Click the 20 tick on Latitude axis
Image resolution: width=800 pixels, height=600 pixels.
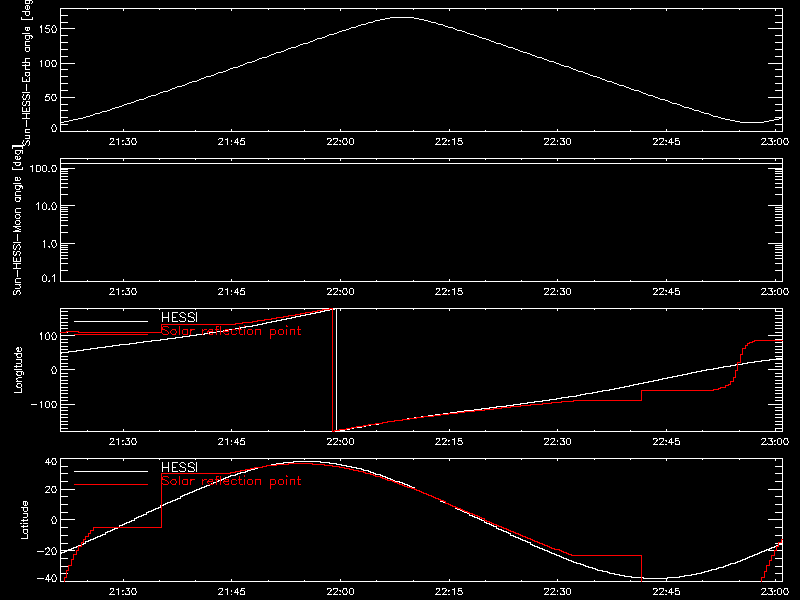(x=51, y=490)
